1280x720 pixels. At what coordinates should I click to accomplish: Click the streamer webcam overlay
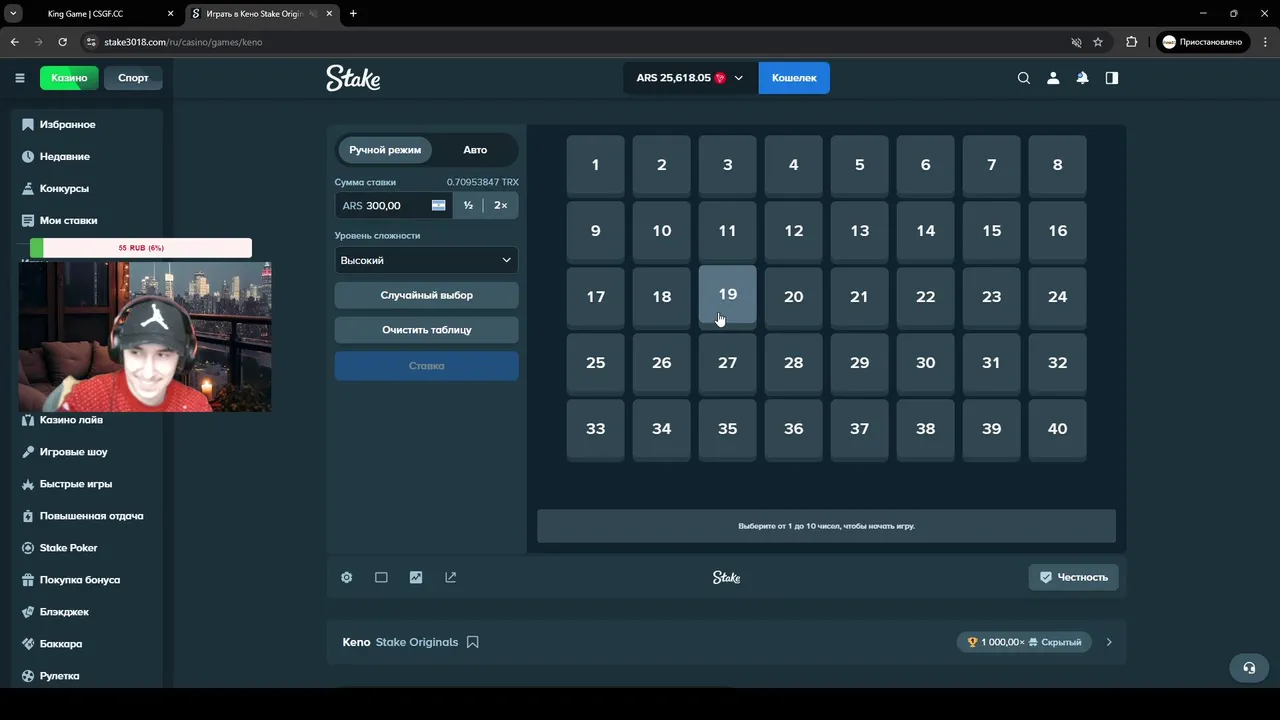145,337
